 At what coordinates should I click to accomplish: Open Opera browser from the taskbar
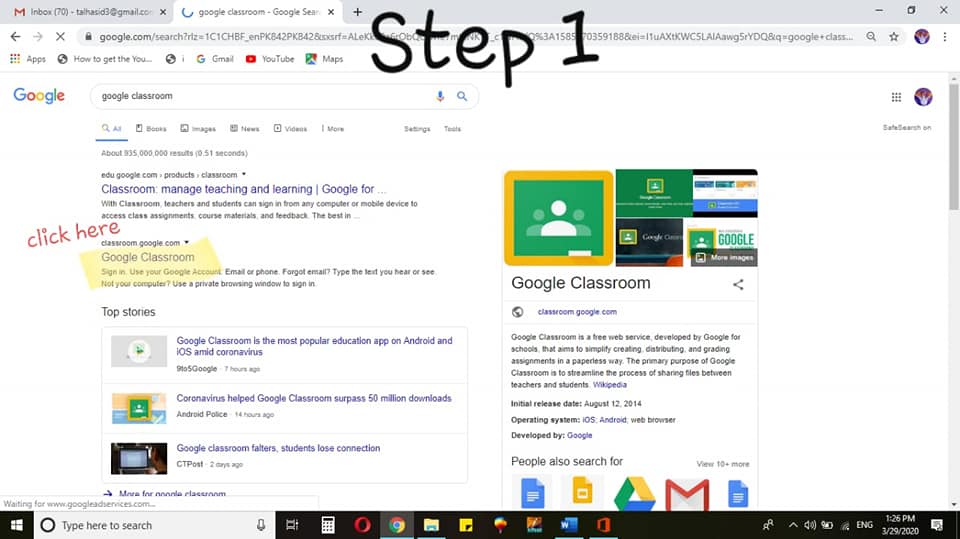(362, 526)
